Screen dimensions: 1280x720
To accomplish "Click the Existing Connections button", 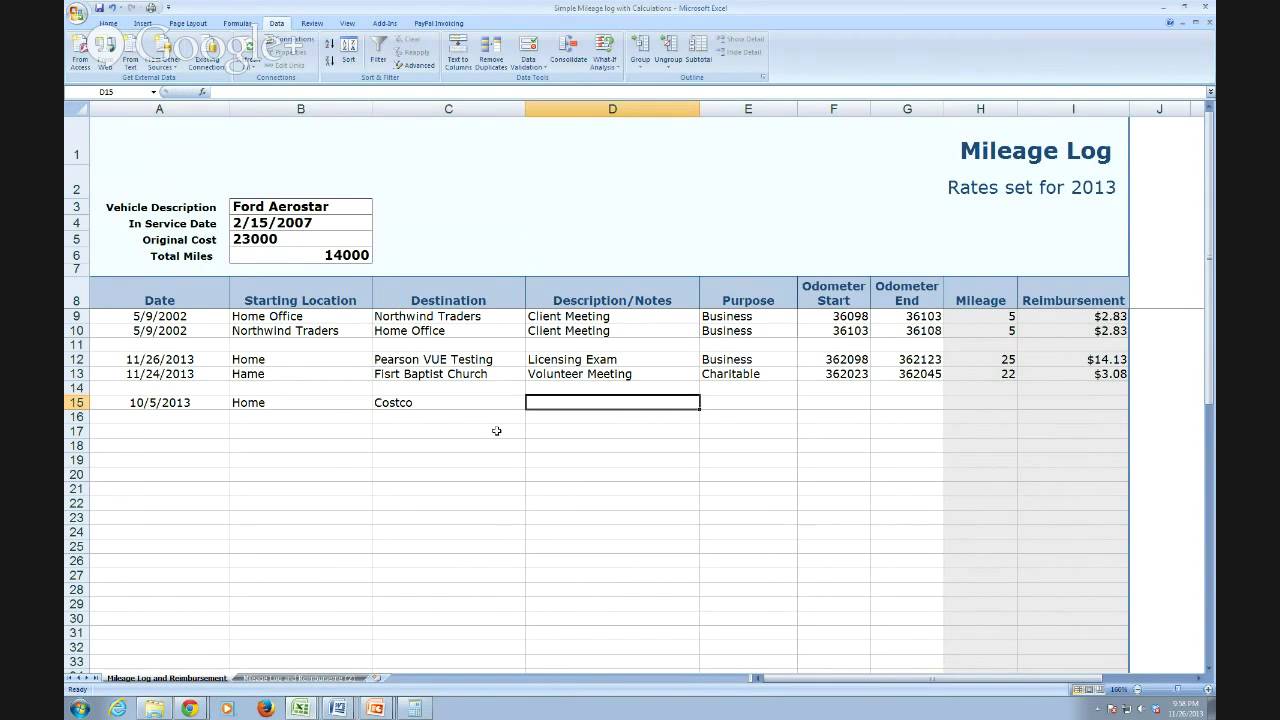I will coord(207,53).
